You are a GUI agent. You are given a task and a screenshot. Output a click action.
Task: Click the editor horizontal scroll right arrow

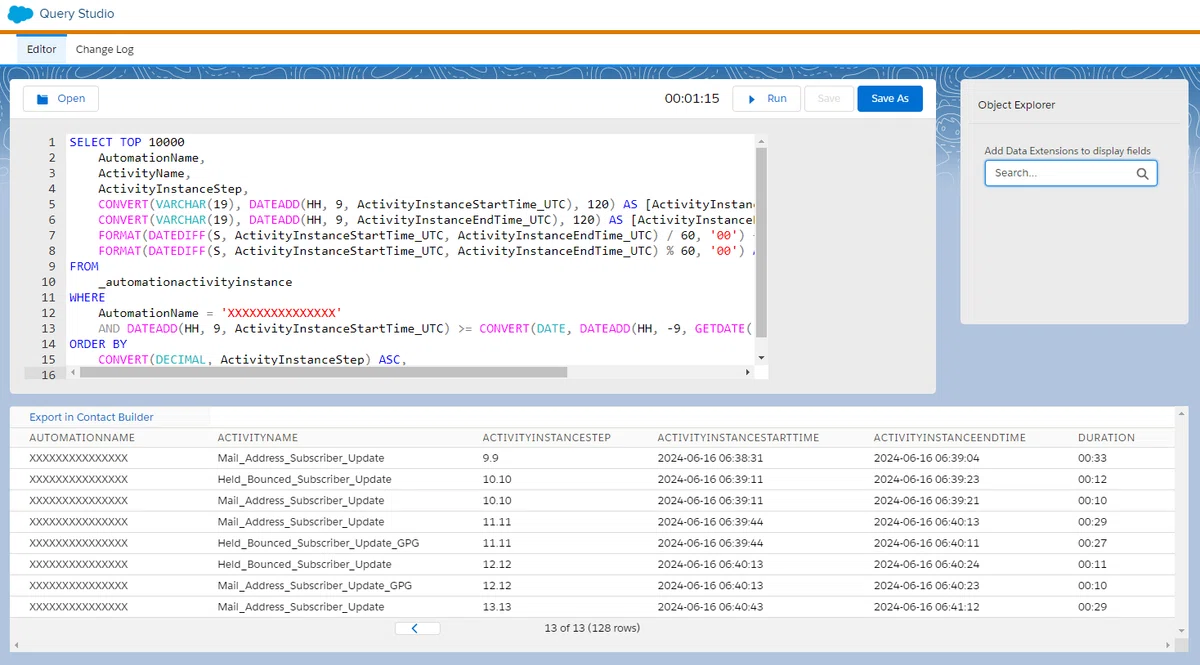point(748,372)
